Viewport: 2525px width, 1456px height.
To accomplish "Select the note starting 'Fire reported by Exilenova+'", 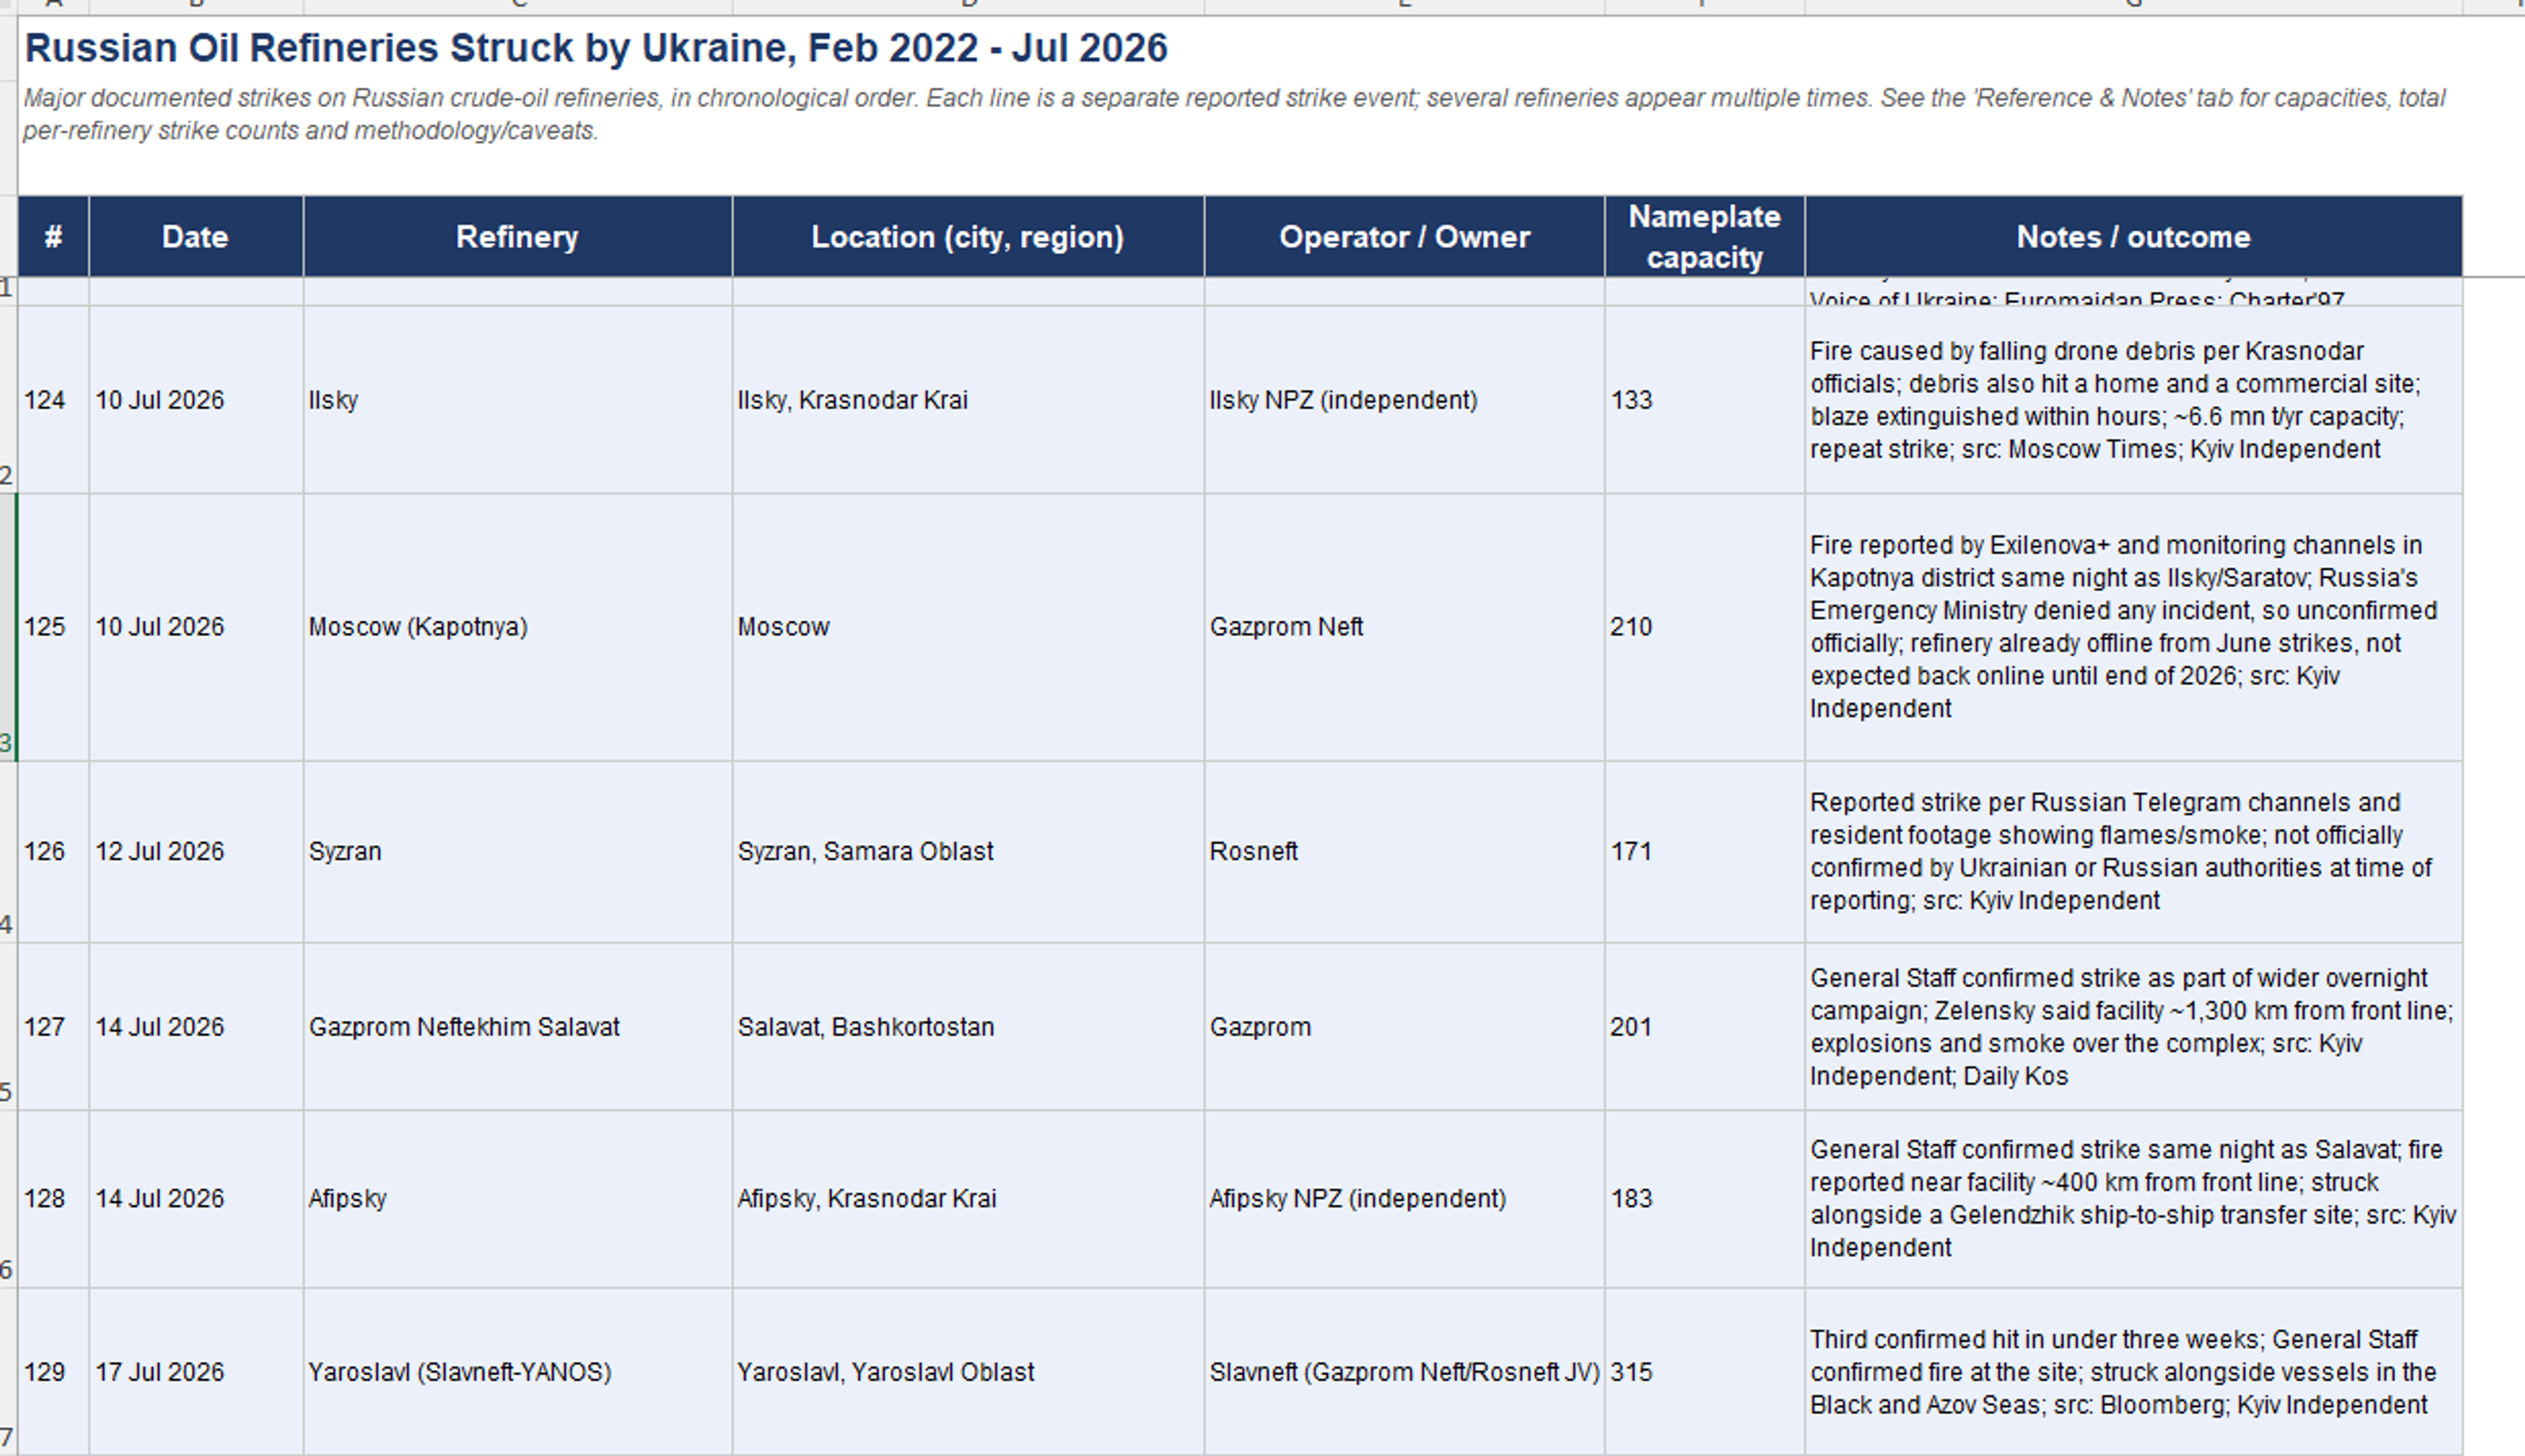I will pos(2134,627).
